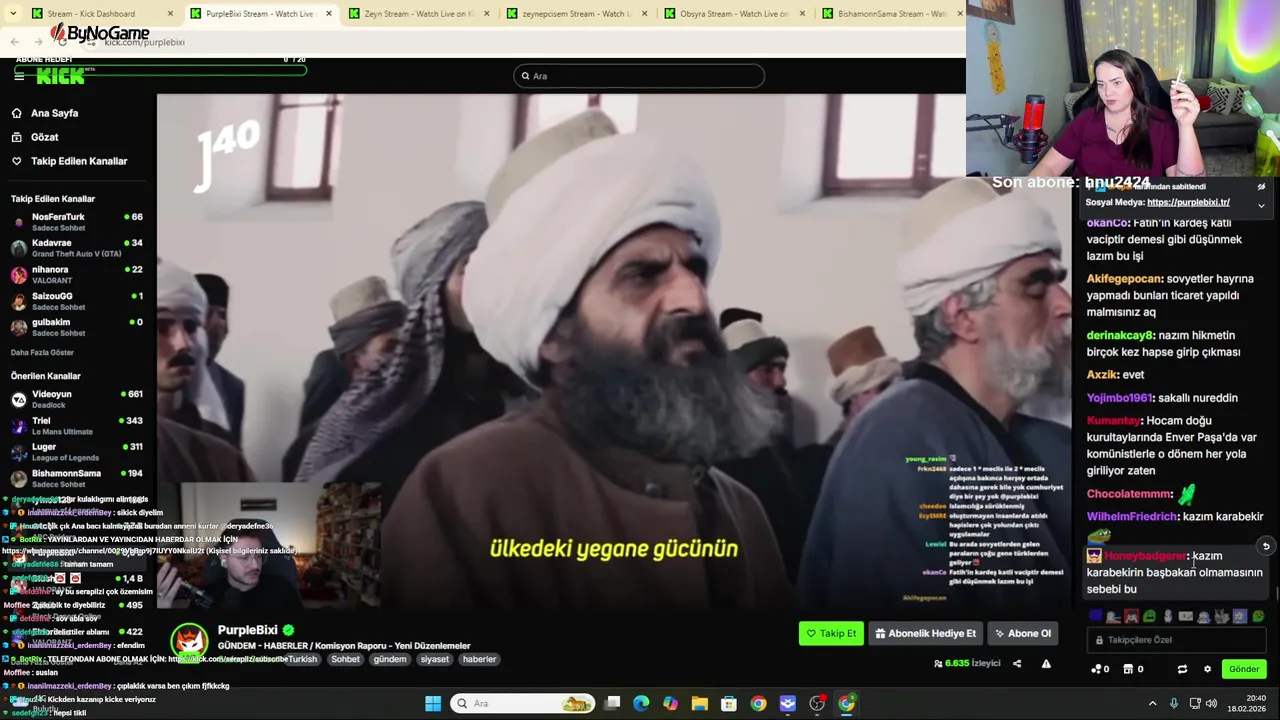This screenshot has height=720, width=1280.
Task: Expand the pinned message chevron
Action: click(x=1261, y=205)
